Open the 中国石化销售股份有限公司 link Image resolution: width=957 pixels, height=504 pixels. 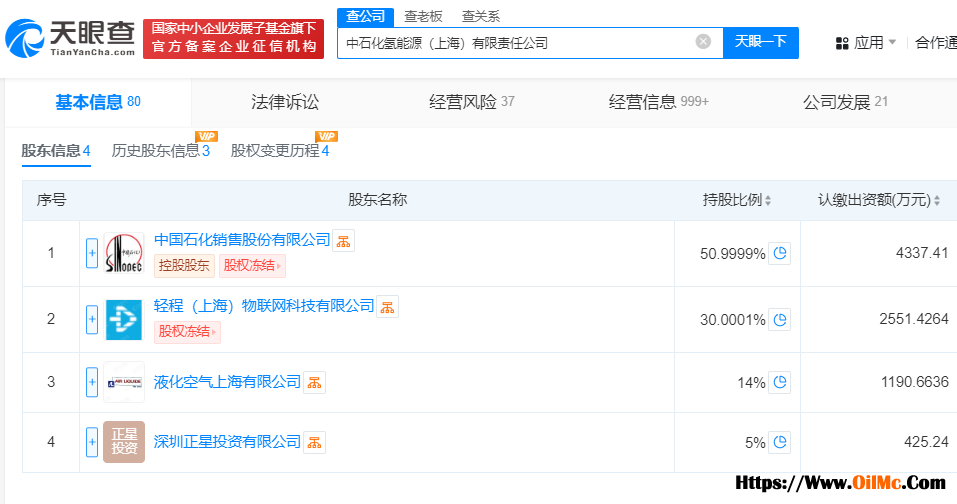(x=242, y=240)
